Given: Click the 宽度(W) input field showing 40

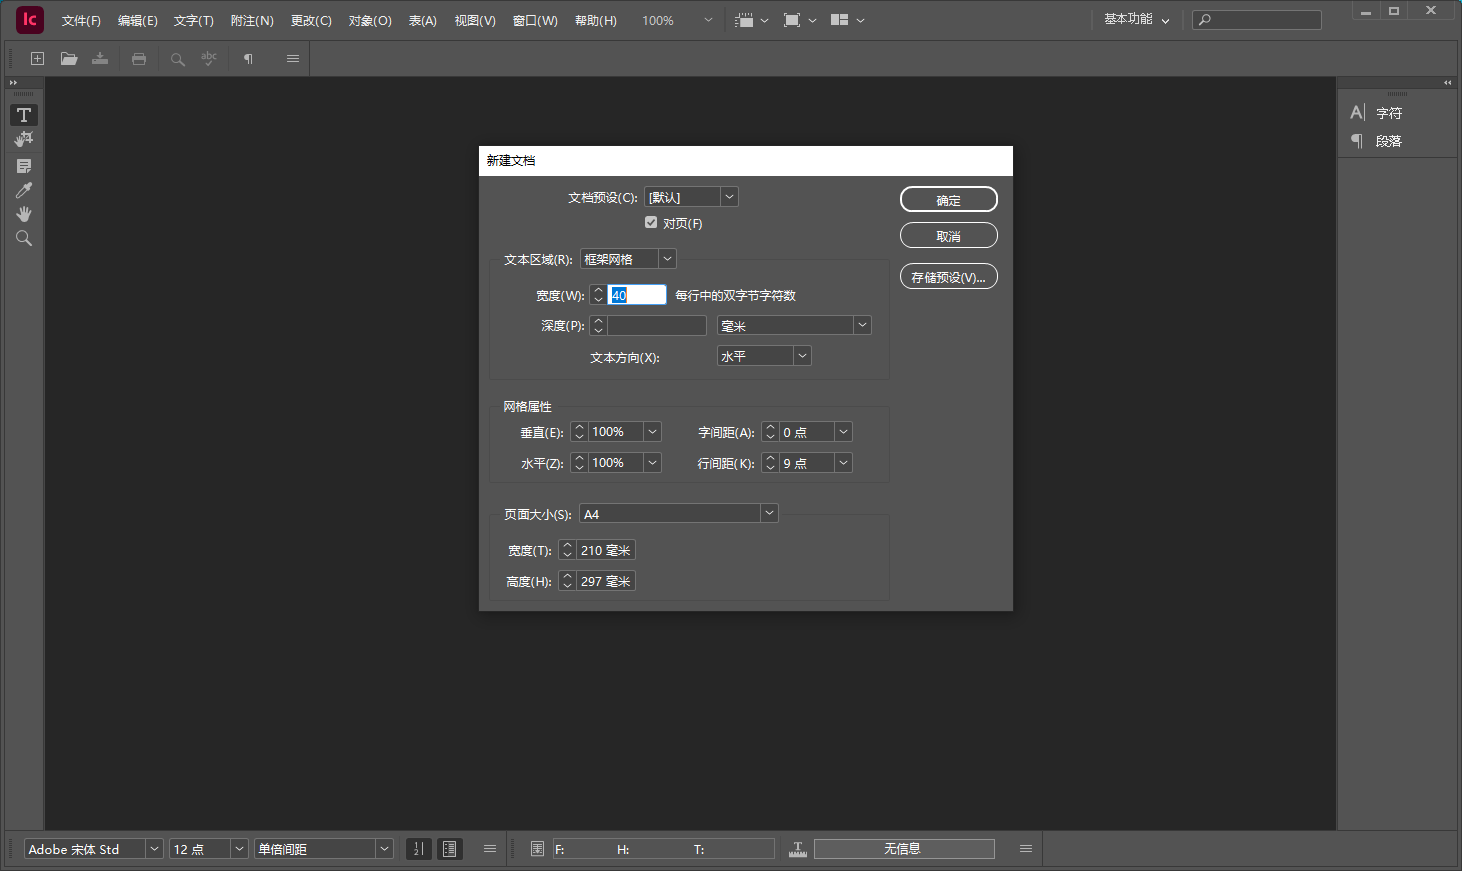Looking at the screenshot, I should tap(637, 295).
